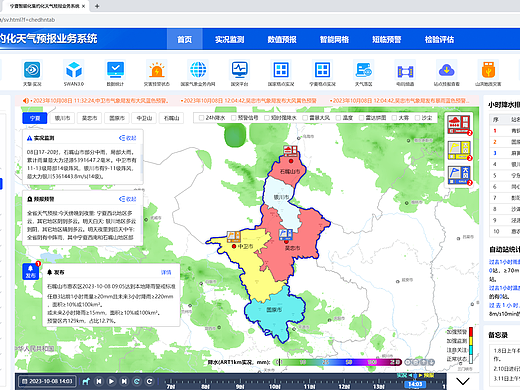Enable the 大雾 checkbox
This screenshot has width=520, height=390.
394,118
